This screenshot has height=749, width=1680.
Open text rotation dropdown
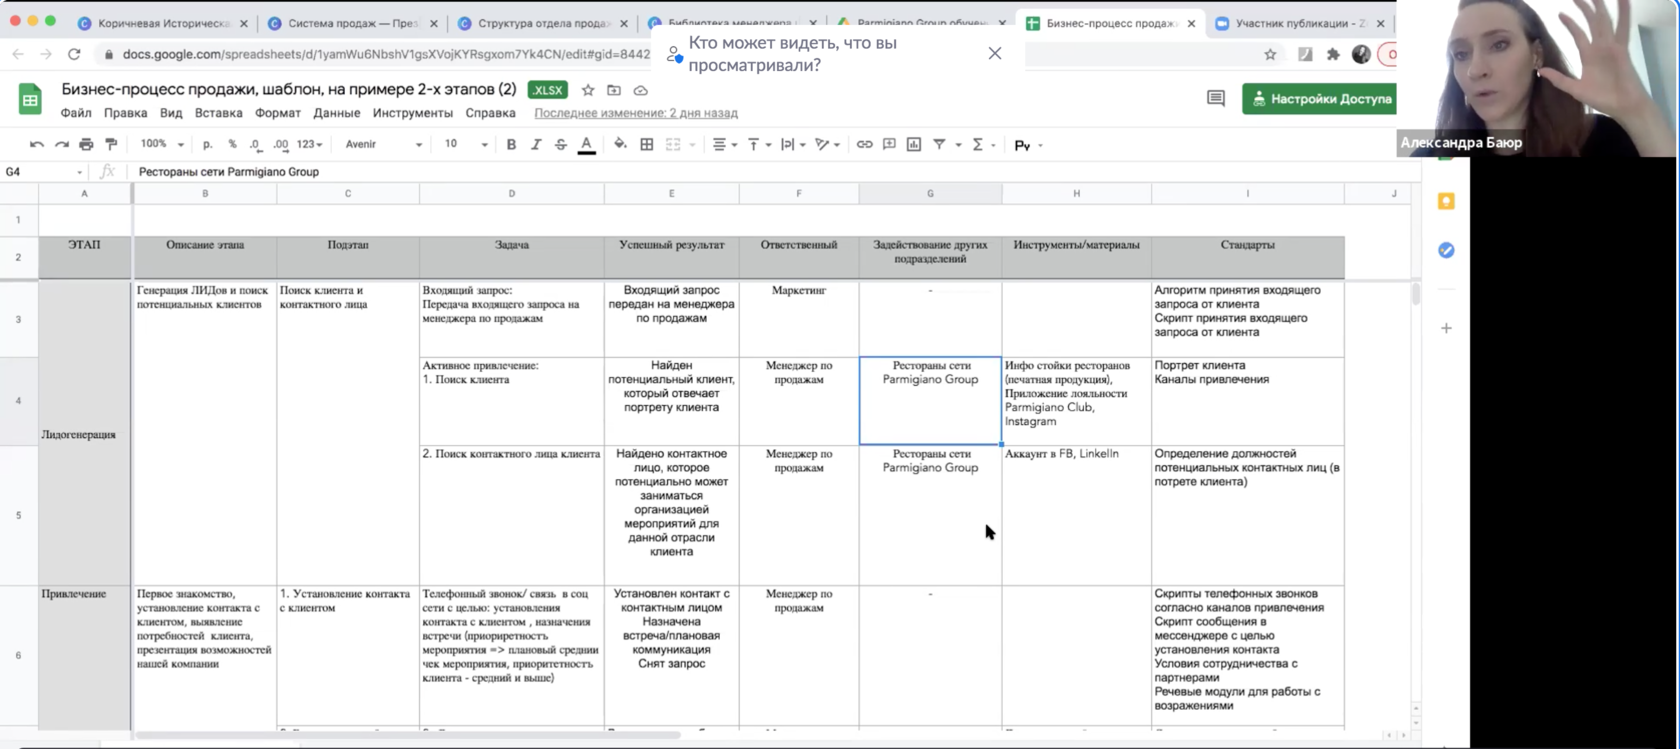[x=827, y=145]
